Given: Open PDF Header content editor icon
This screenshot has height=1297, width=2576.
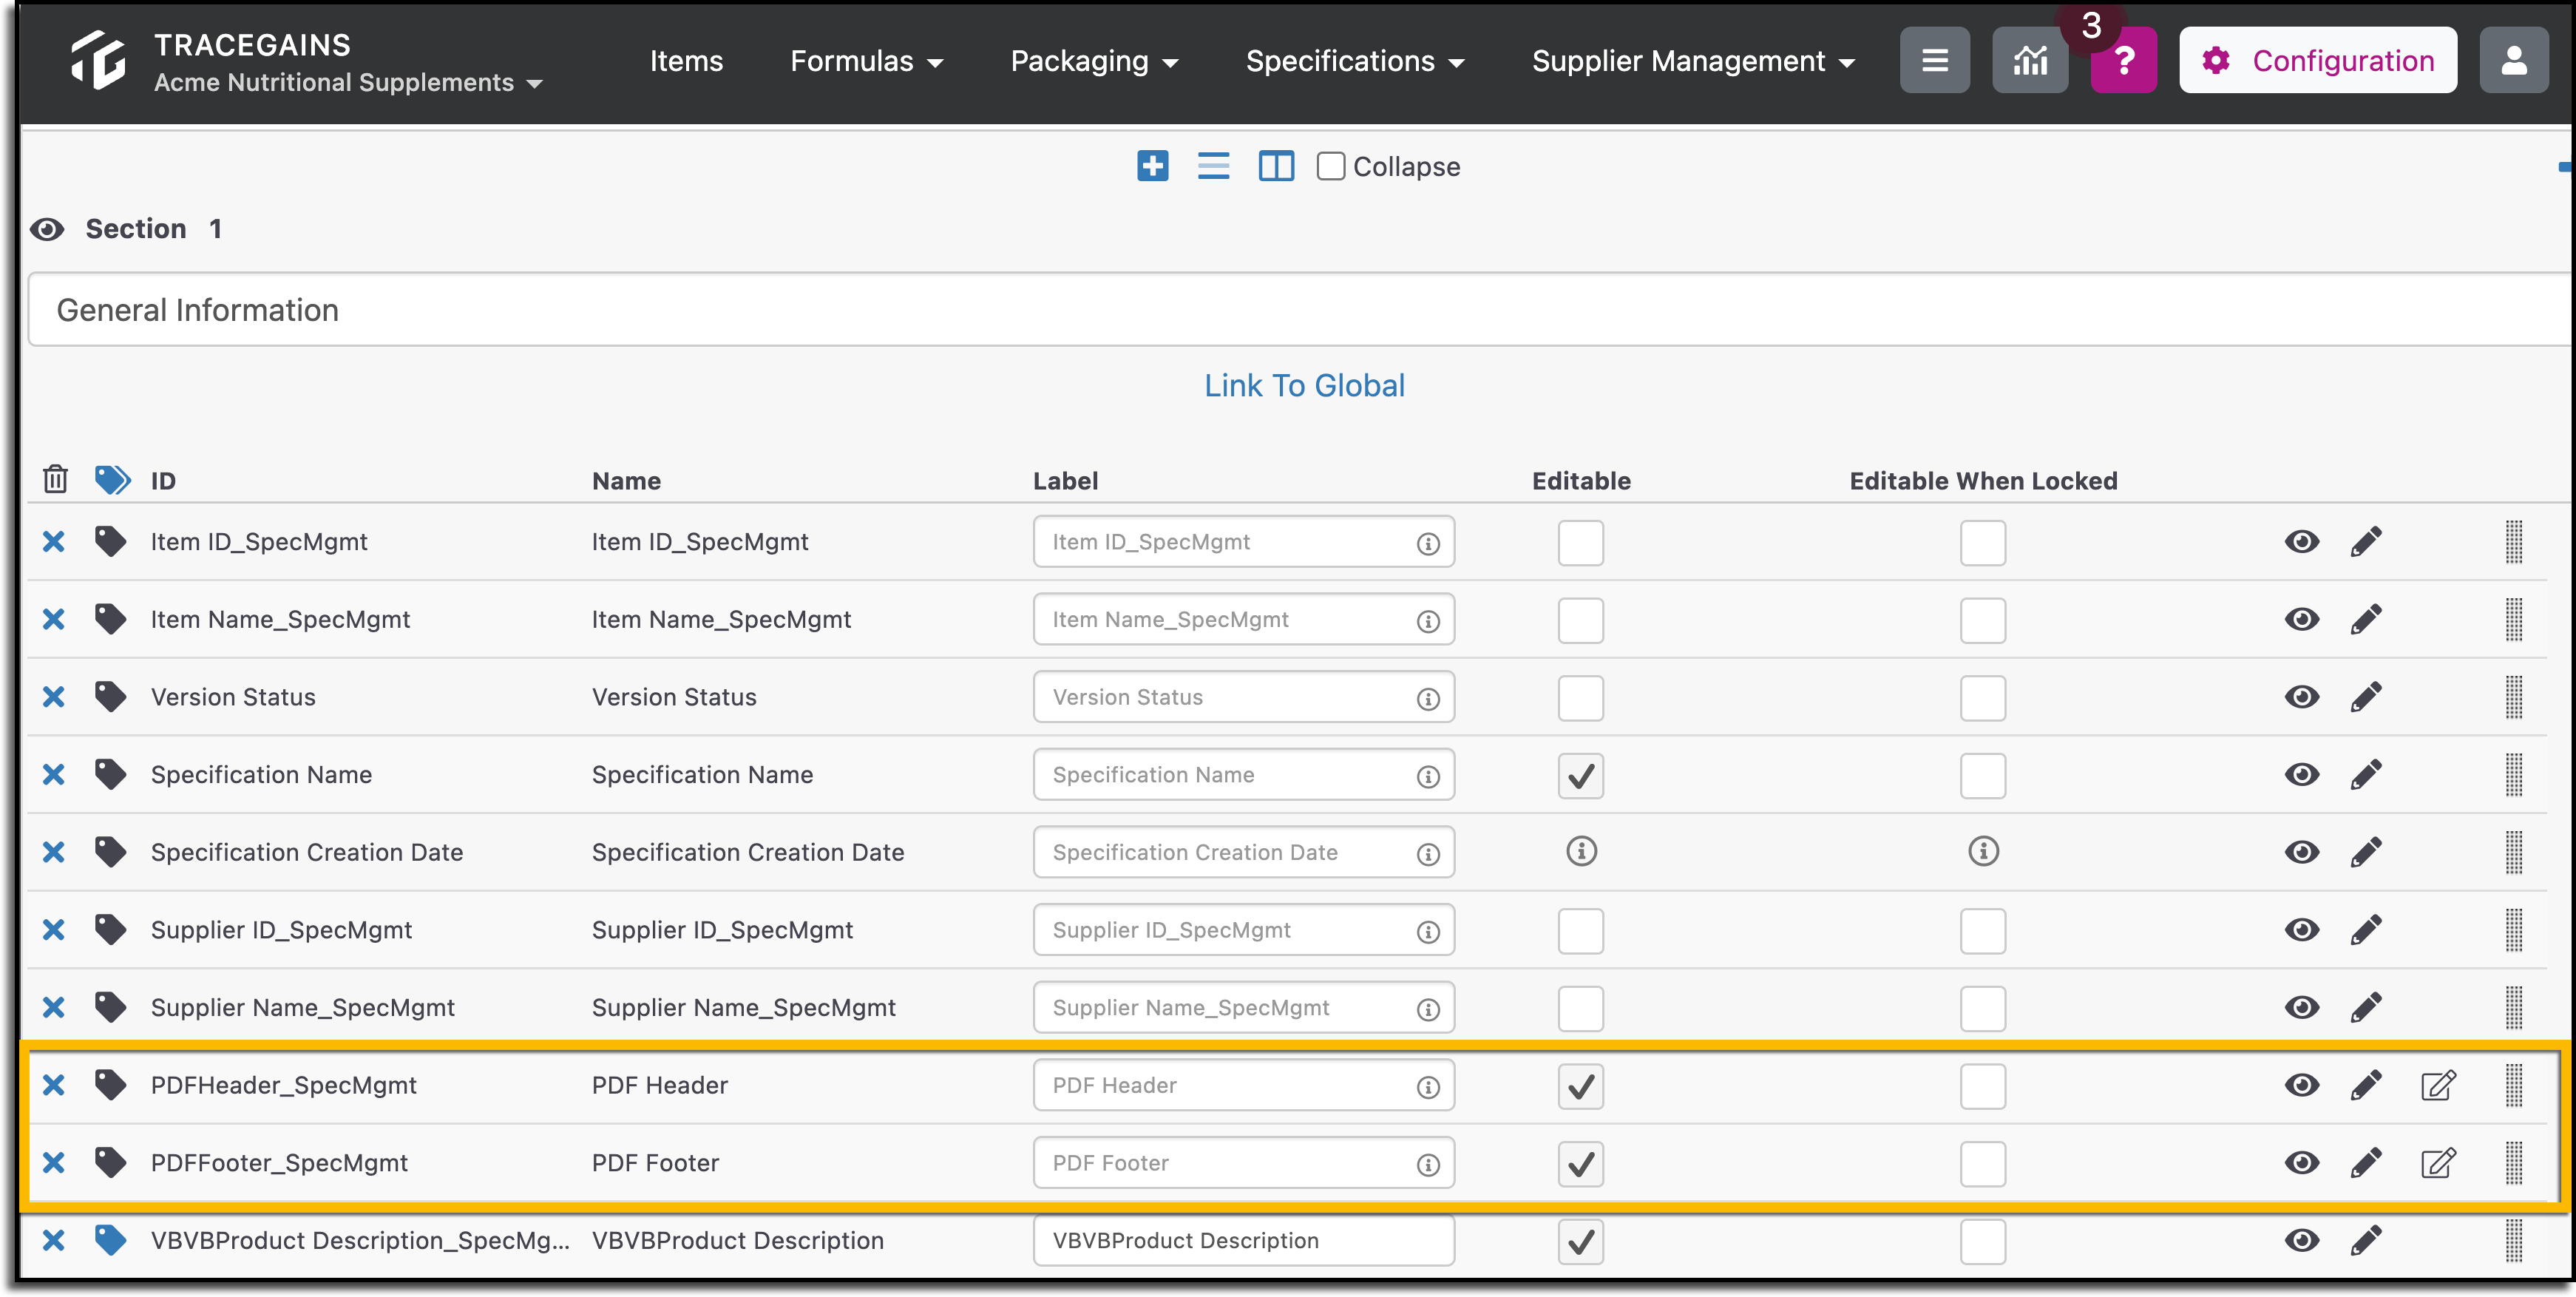Looking at the screenshot, I should (x=2438, y=1085).
